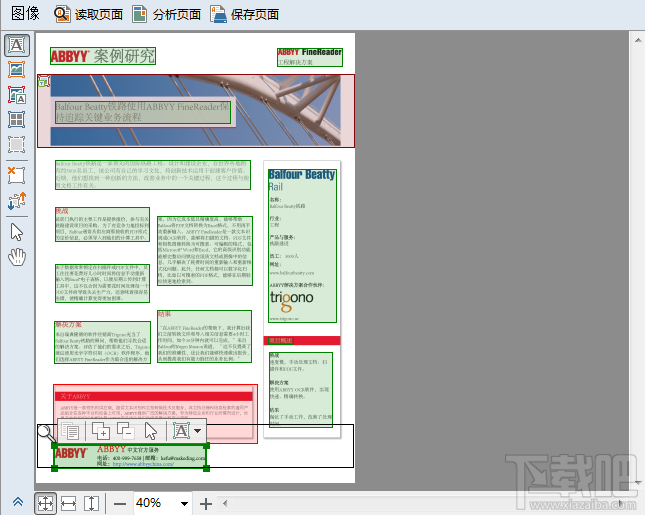The image size is (645, 515).
Task: Click the 40% zoom field
Action: (x=155, y=503)
